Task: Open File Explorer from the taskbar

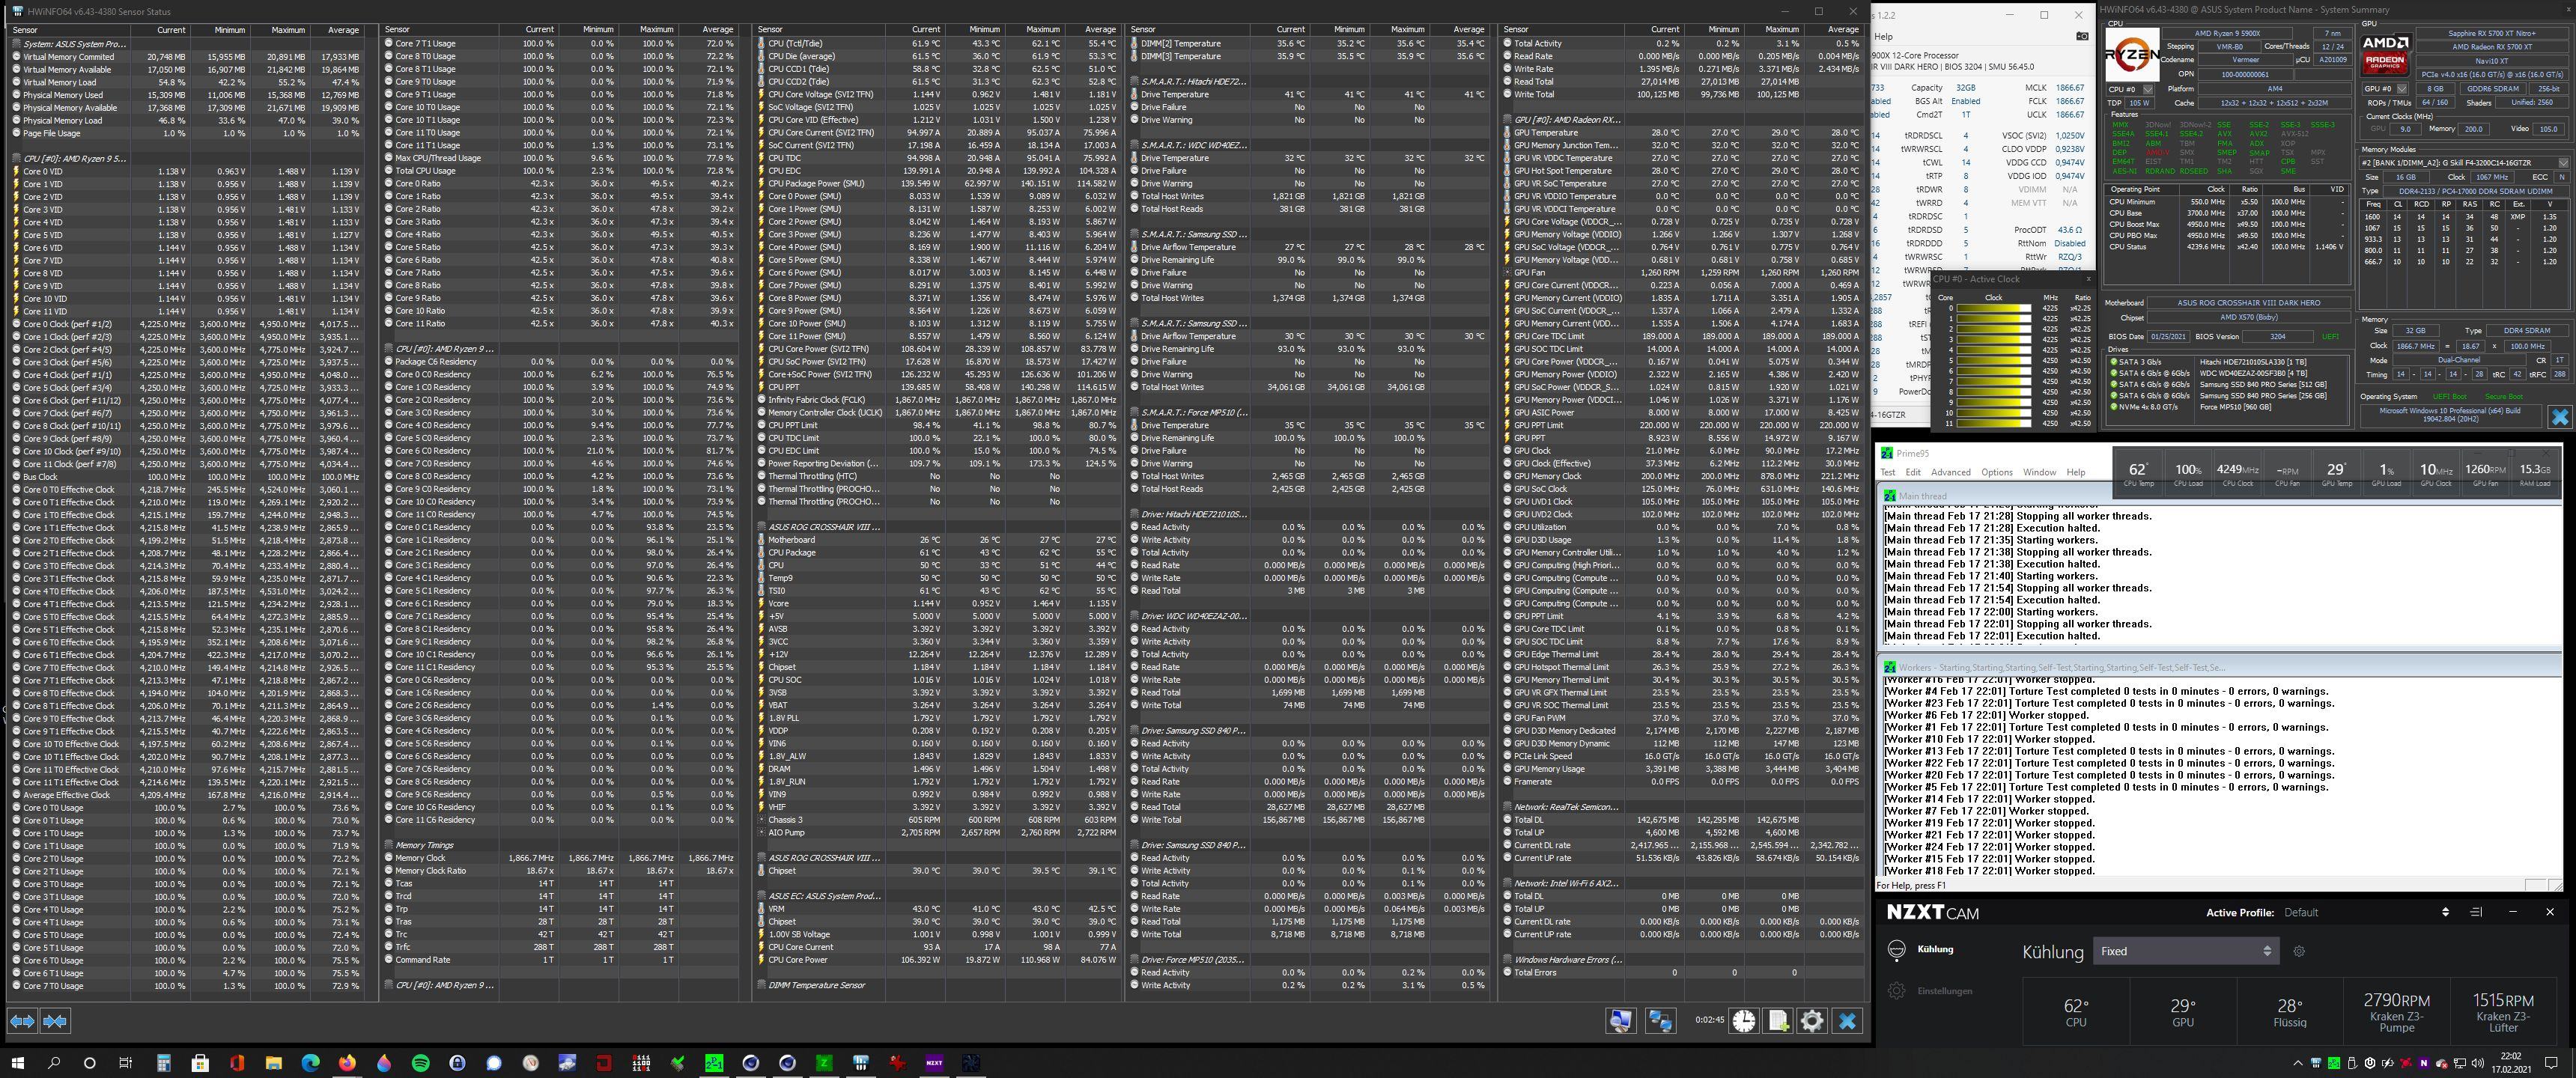Action: coord(273,1062)
